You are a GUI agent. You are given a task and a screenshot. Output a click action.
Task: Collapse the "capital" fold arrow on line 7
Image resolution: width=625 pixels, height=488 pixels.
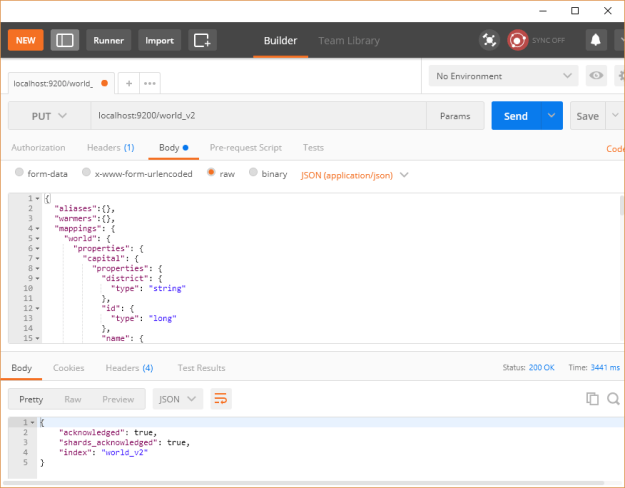(x=37, y=258)
